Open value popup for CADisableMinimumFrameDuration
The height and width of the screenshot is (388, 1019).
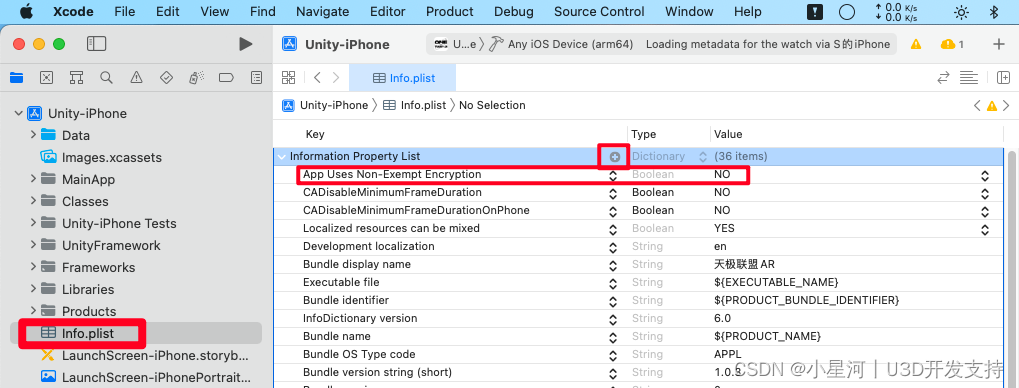[985, 193]
